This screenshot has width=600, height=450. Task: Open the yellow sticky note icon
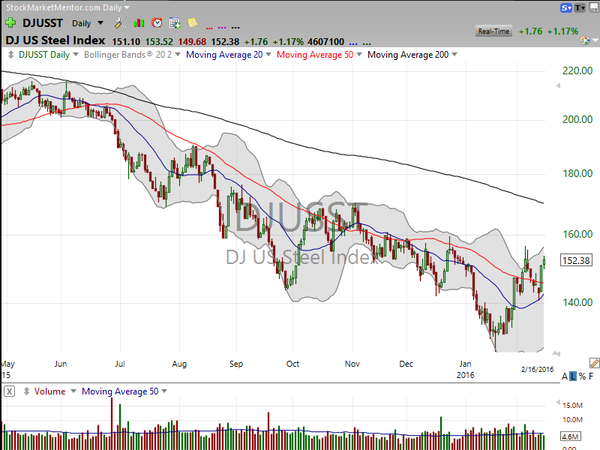tap(192, 23)
